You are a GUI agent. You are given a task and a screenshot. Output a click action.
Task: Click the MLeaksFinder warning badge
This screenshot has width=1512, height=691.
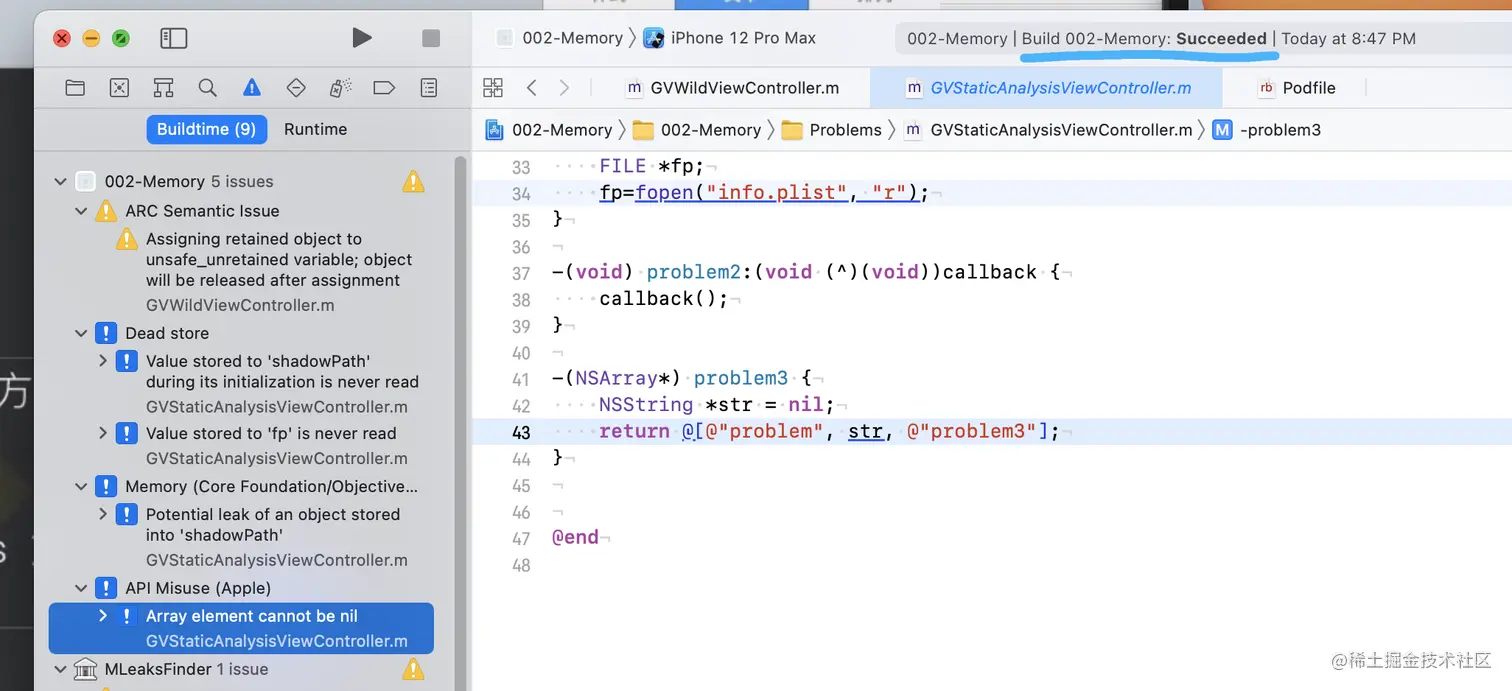tap(413, 669)
